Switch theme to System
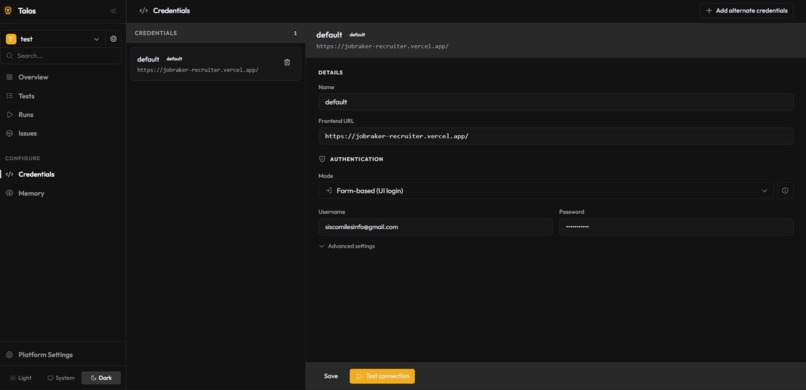 [x=61, y=378]
